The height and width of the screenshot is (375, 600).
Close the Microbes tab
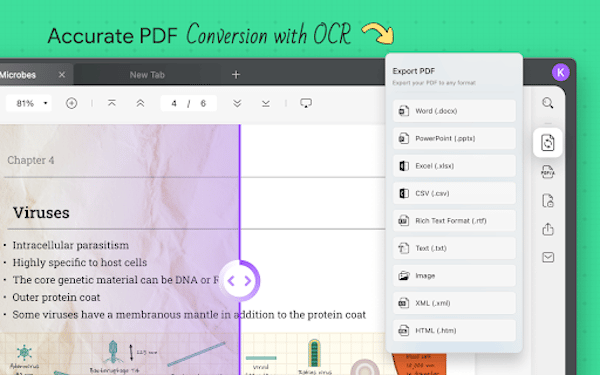pos(62,75)
